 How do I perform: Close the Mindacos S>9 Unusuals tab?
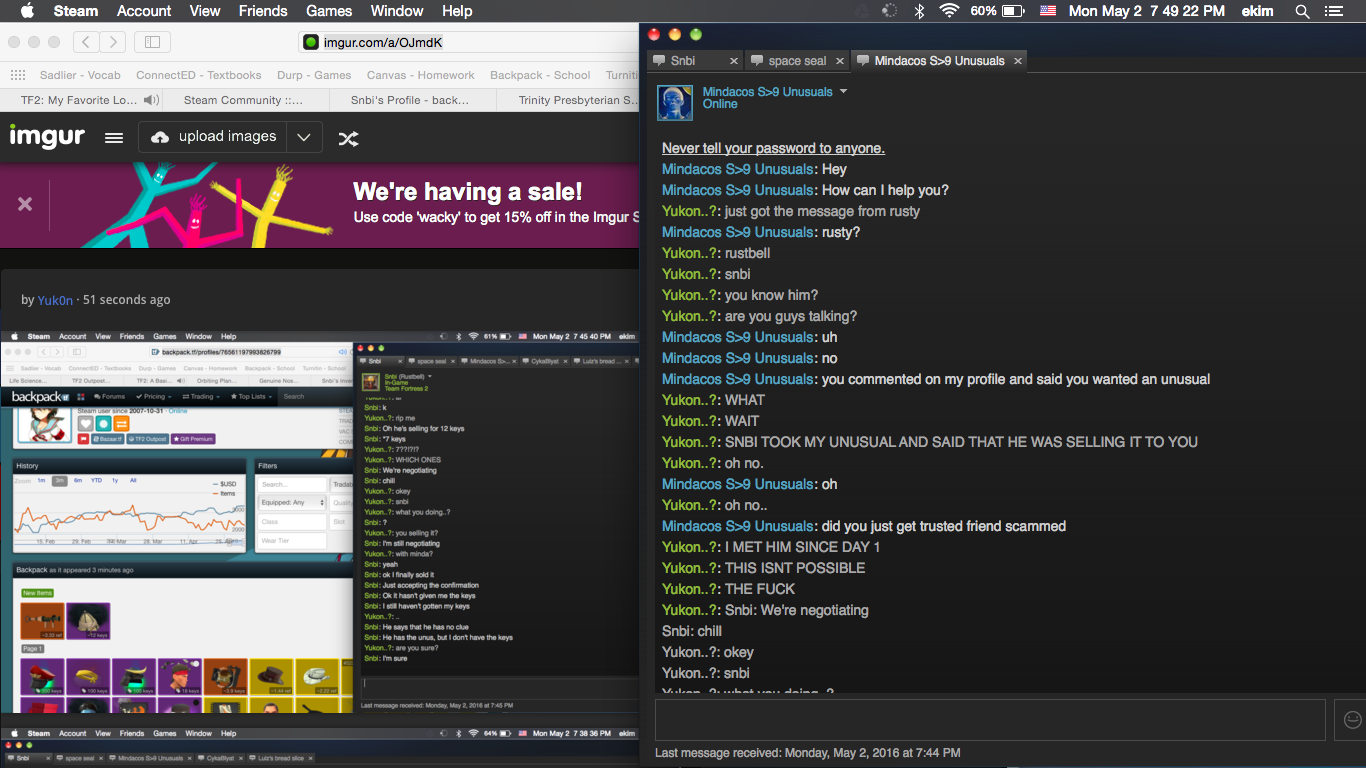coord(1018,61)
